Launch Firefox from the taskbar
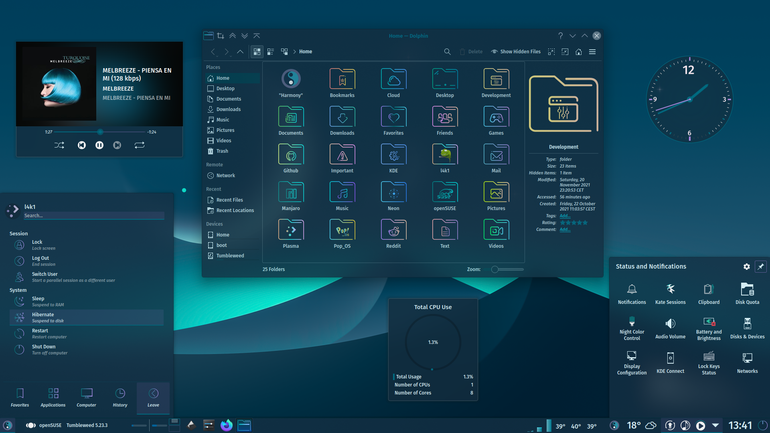Viewport: 770px width, 433px height. tap(226, 425)
